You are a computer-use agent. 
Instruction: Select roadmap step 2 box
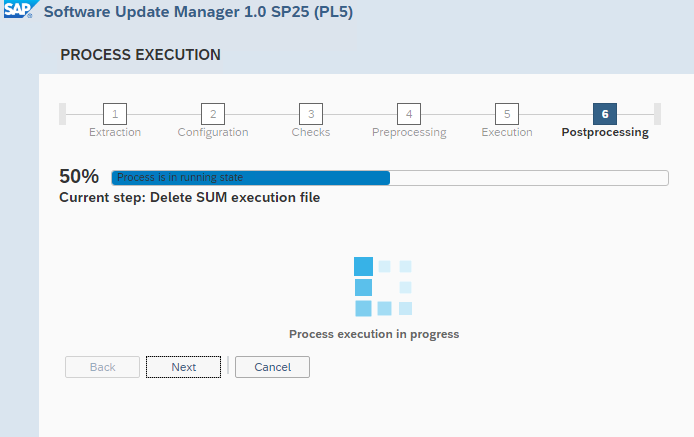tap(213, 114)
